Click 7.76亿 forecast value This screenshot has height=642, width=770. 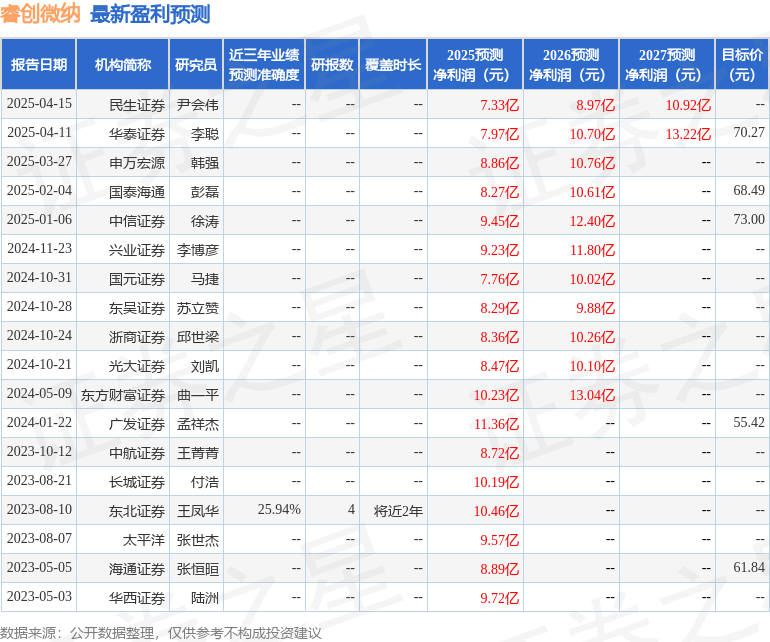pos(499,279)
